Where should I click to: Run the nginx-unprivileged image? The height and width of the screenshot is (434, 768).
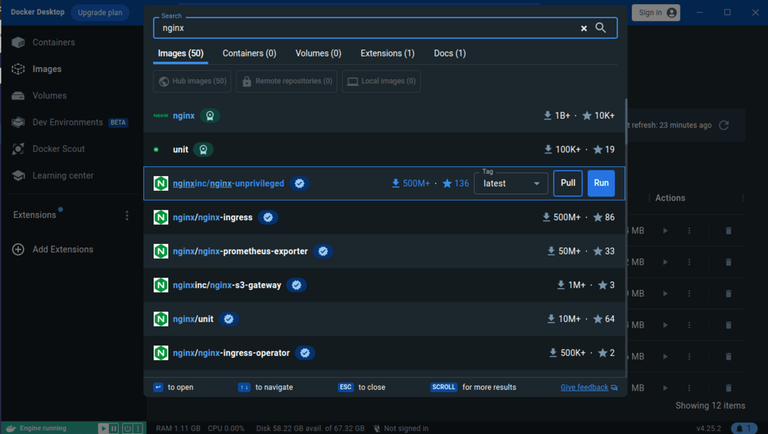click(601, 183)
